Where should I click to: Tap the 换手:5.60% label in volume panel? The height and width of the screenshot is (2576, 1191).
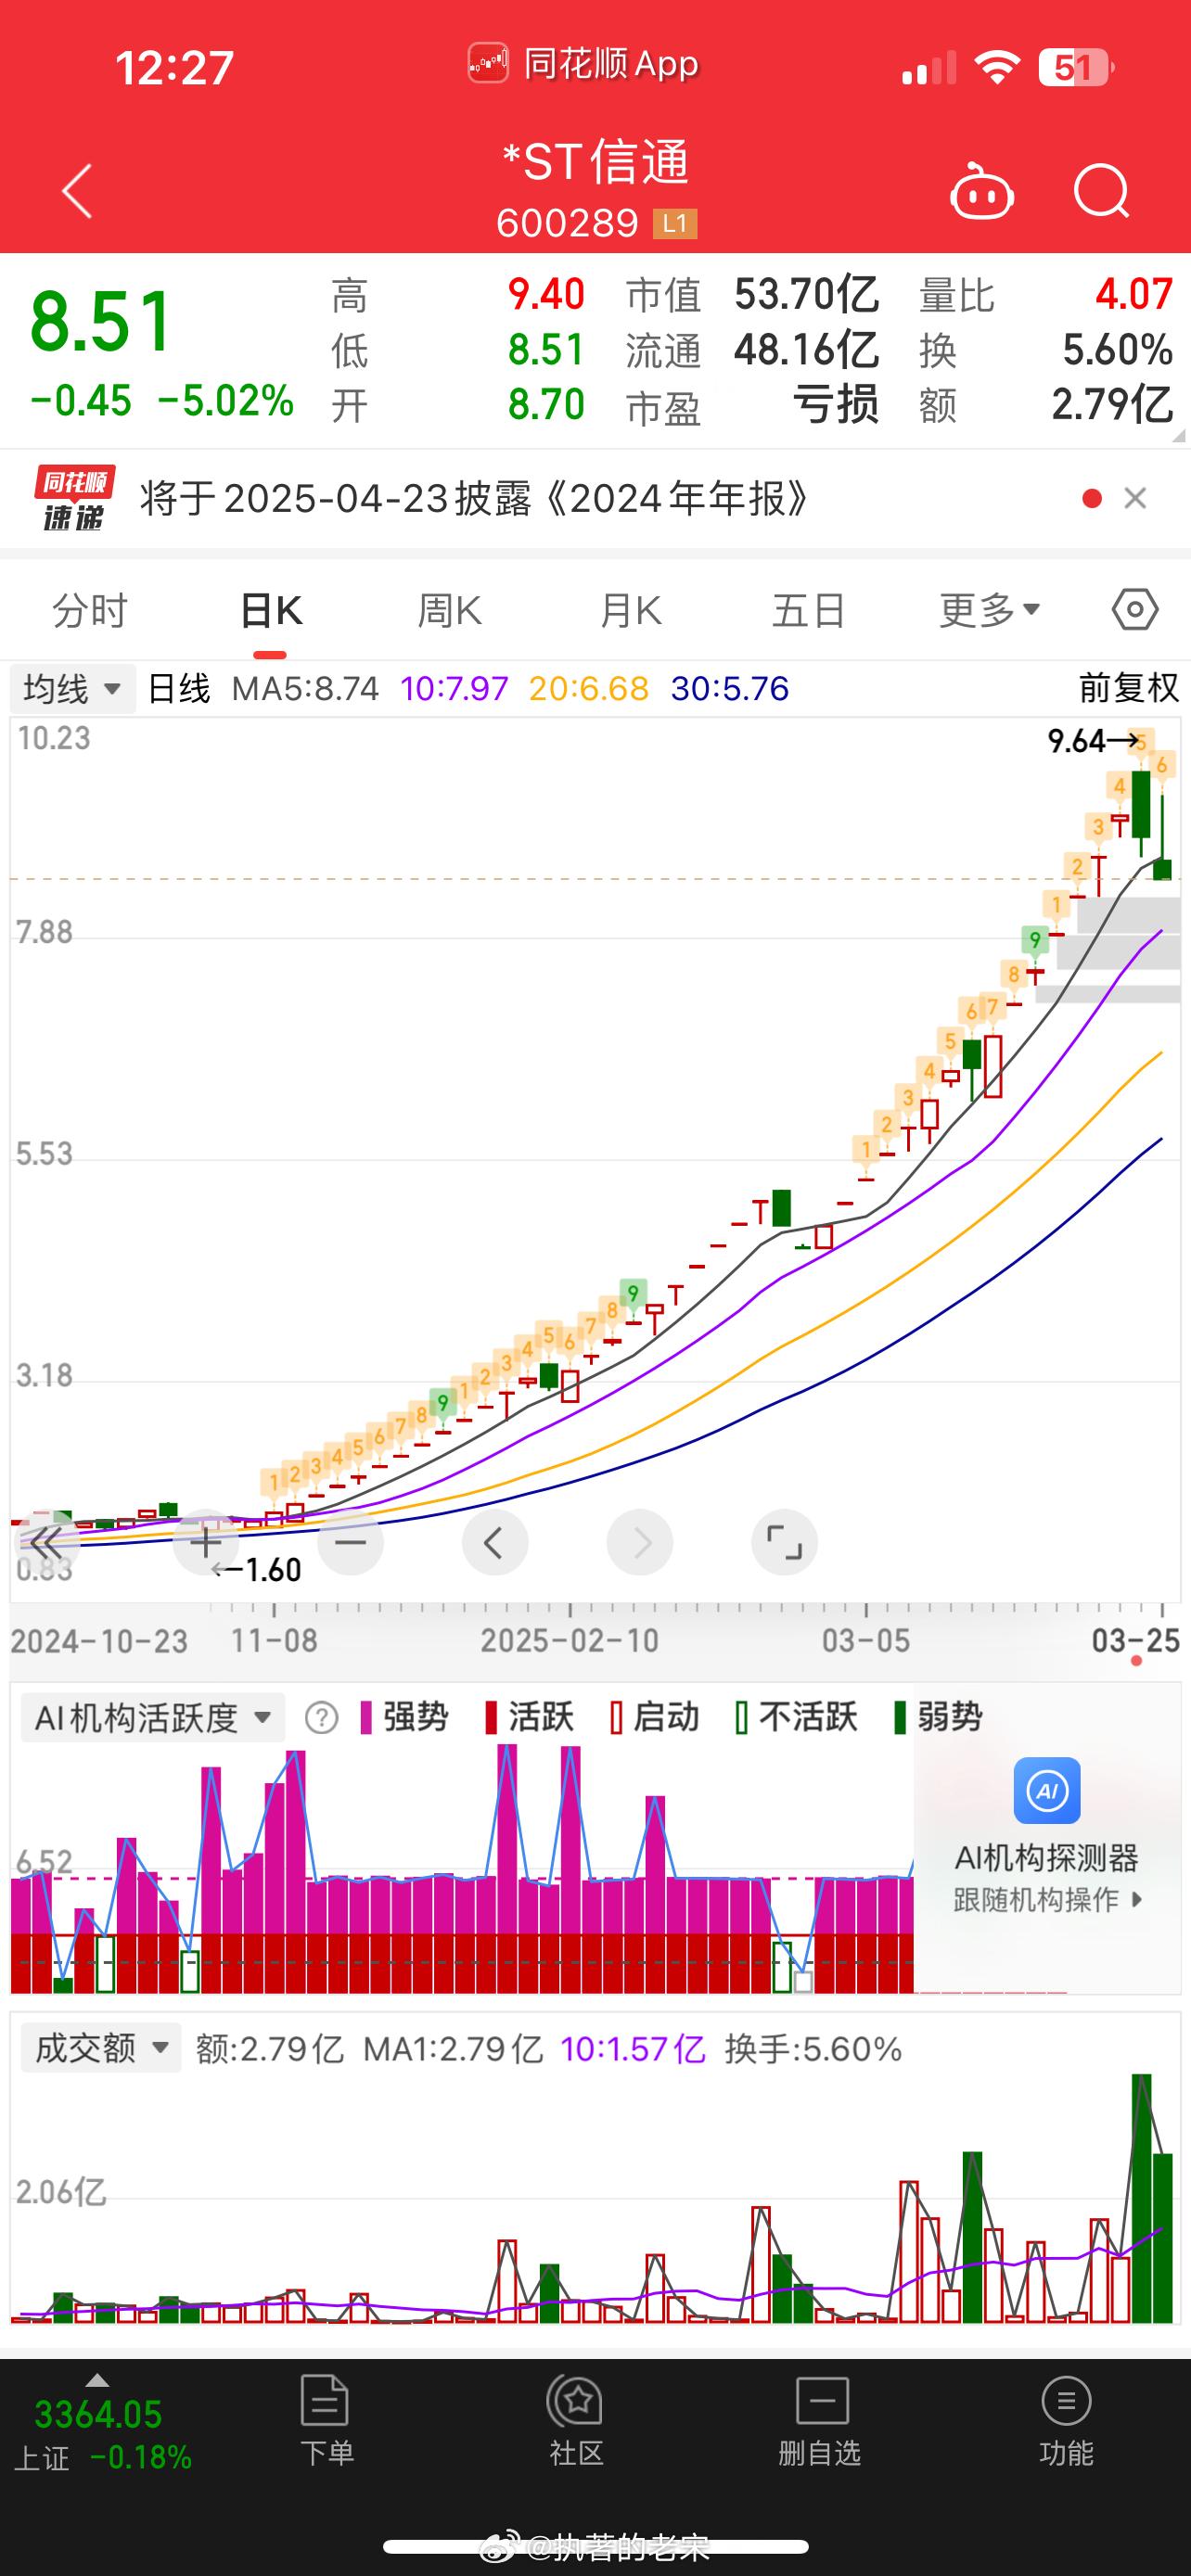(813, 2049)
